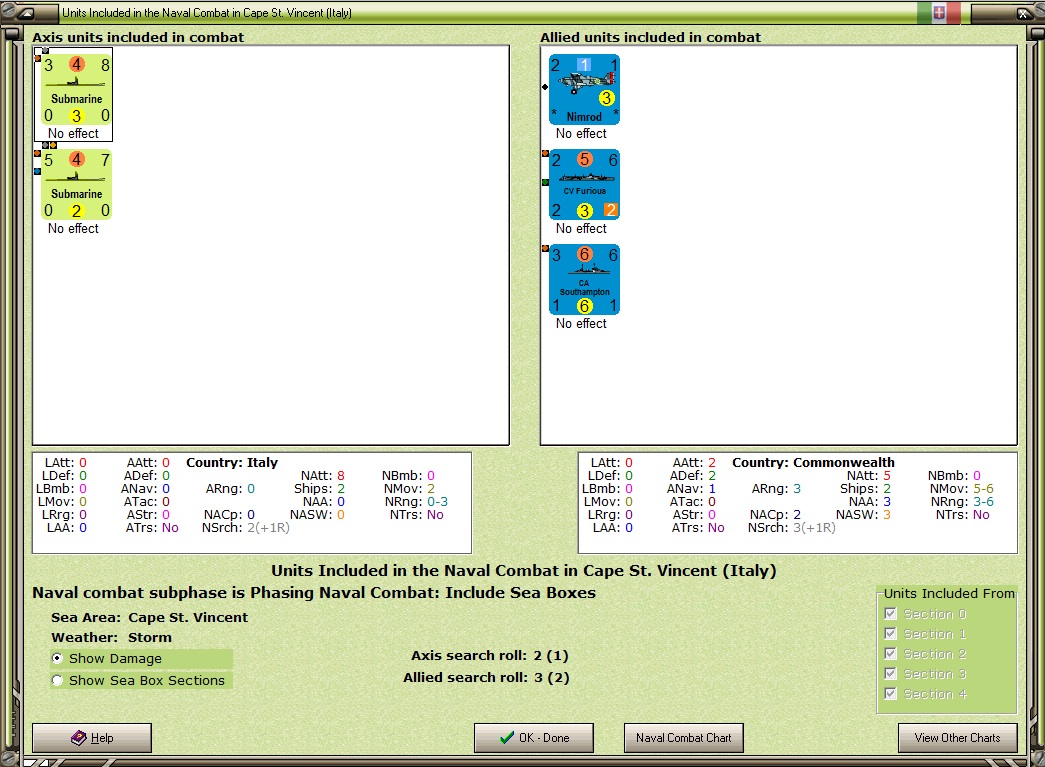Image resolution: width=1045 pixels, height=767 pixels.
Task: Click the Italy NSrch: 2(+1R) value
Action: (x=269, y=528)
